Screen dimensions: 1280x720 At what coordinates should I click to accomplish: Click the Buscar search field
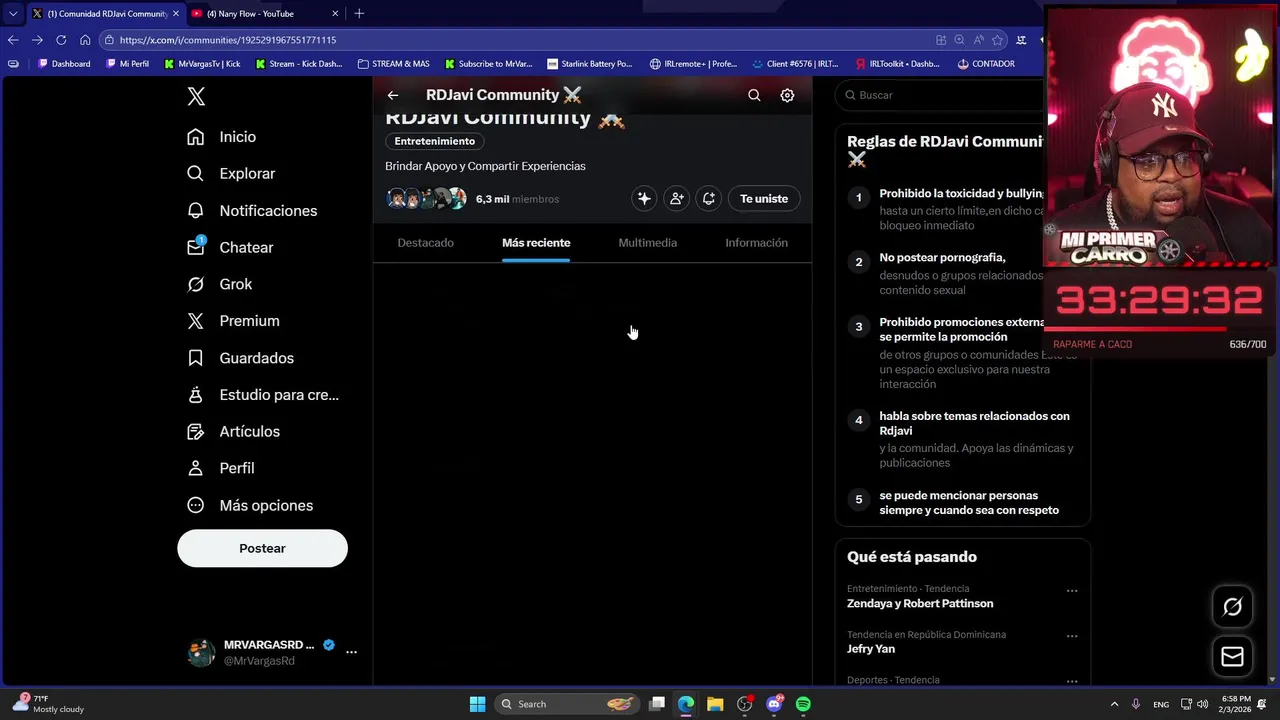tap(940, 95)
